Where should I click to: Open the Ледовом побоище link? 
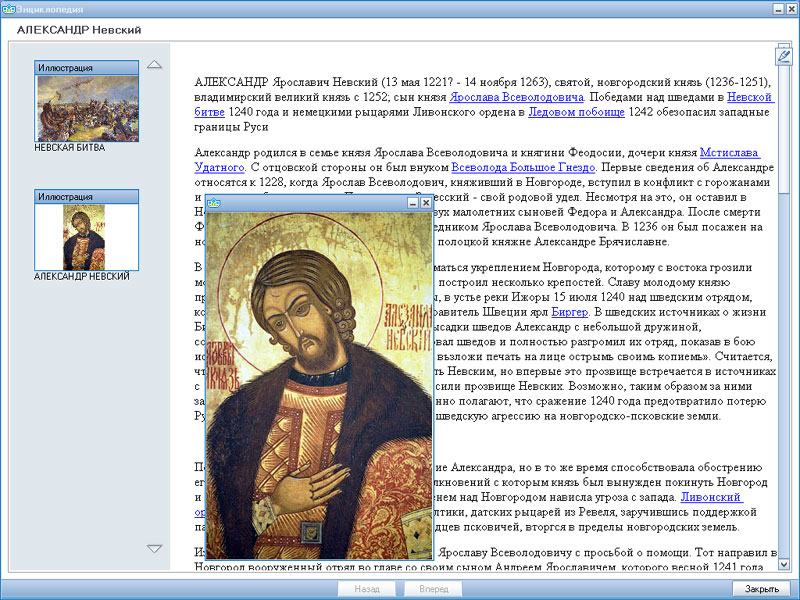point(576,112)
